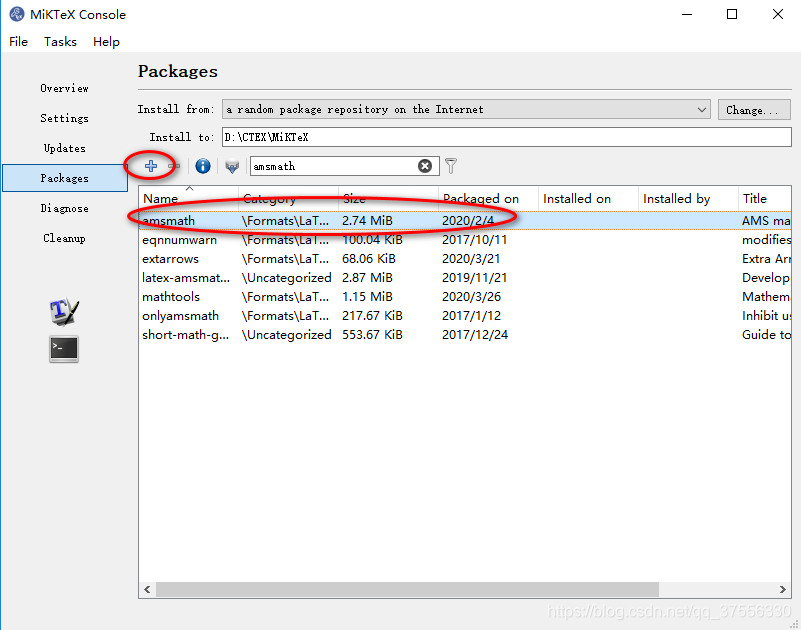This screenshot has height=630, width=801.
Task: Select the mathtools package row
Action: (465, 296)
